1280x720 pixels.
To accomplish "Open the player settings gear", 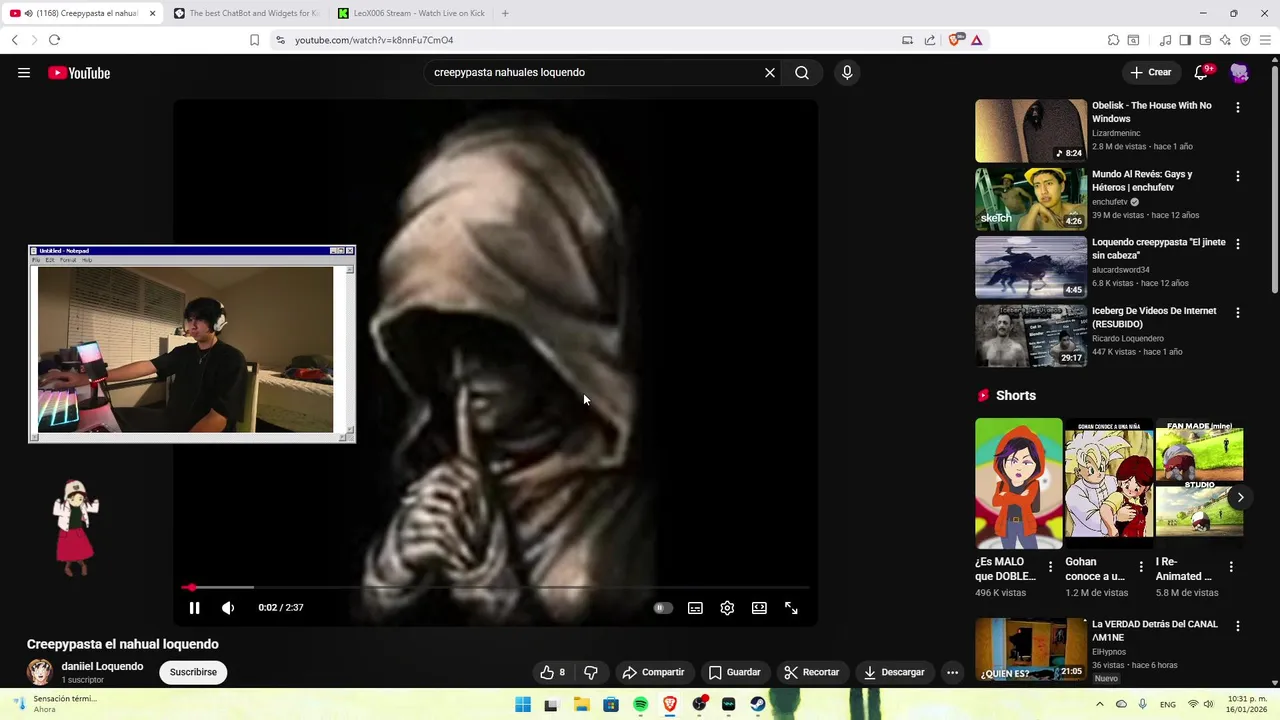I will click(727, 608).
